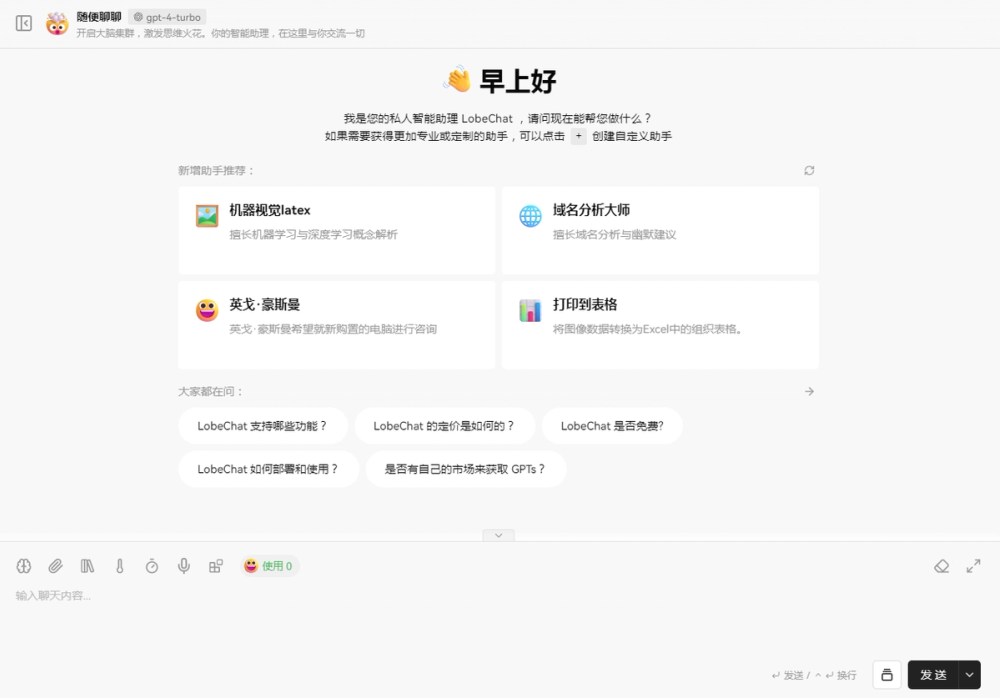Open the gpt-4-turbo model tag

pyautogui.click(x=167, y=17)
